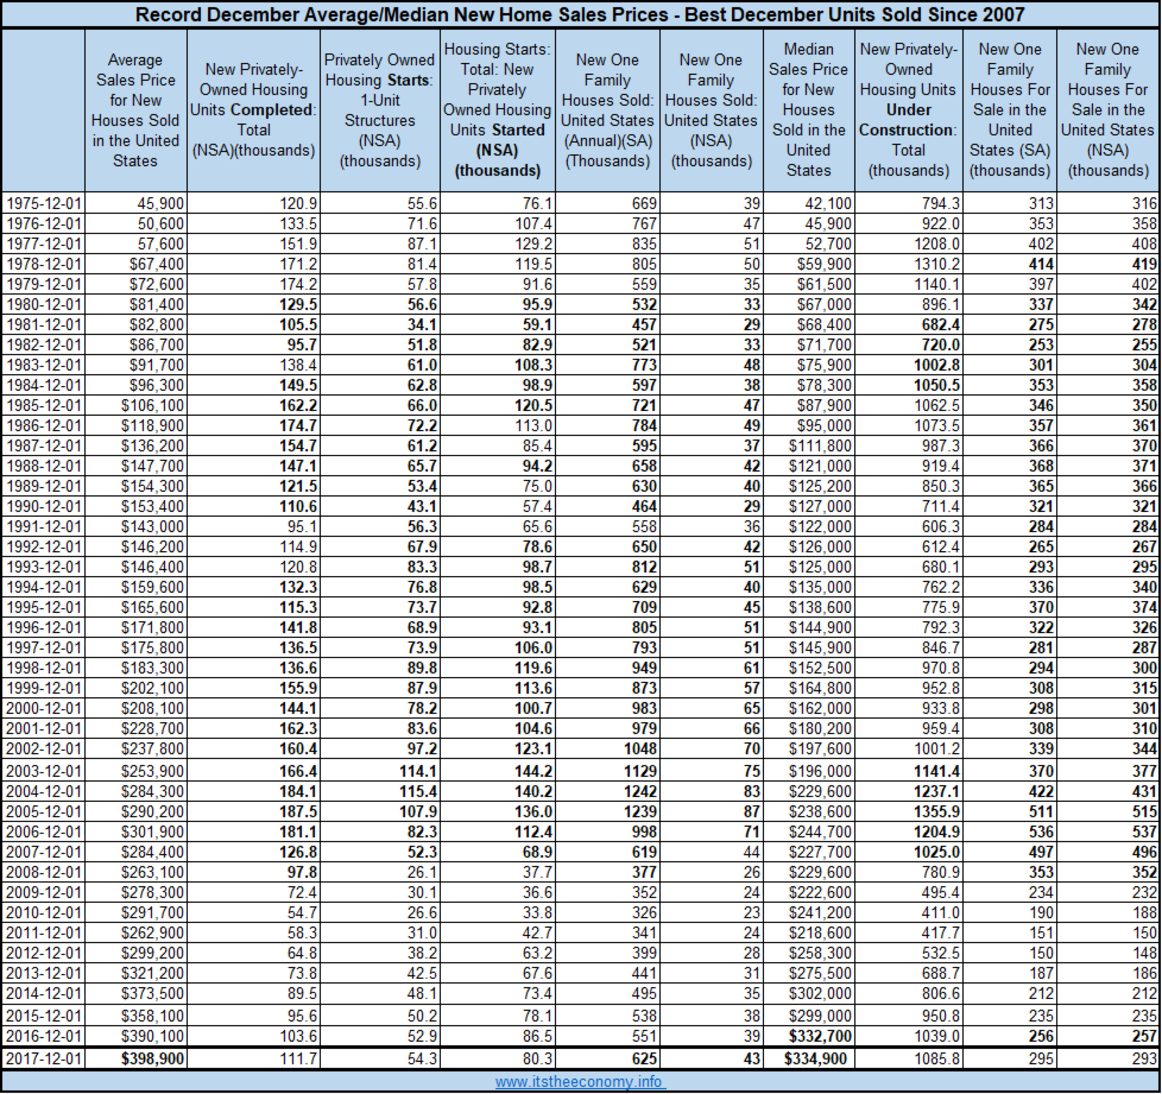Select the 'Median Sales Price for New Houses' header

pos(809,110)
